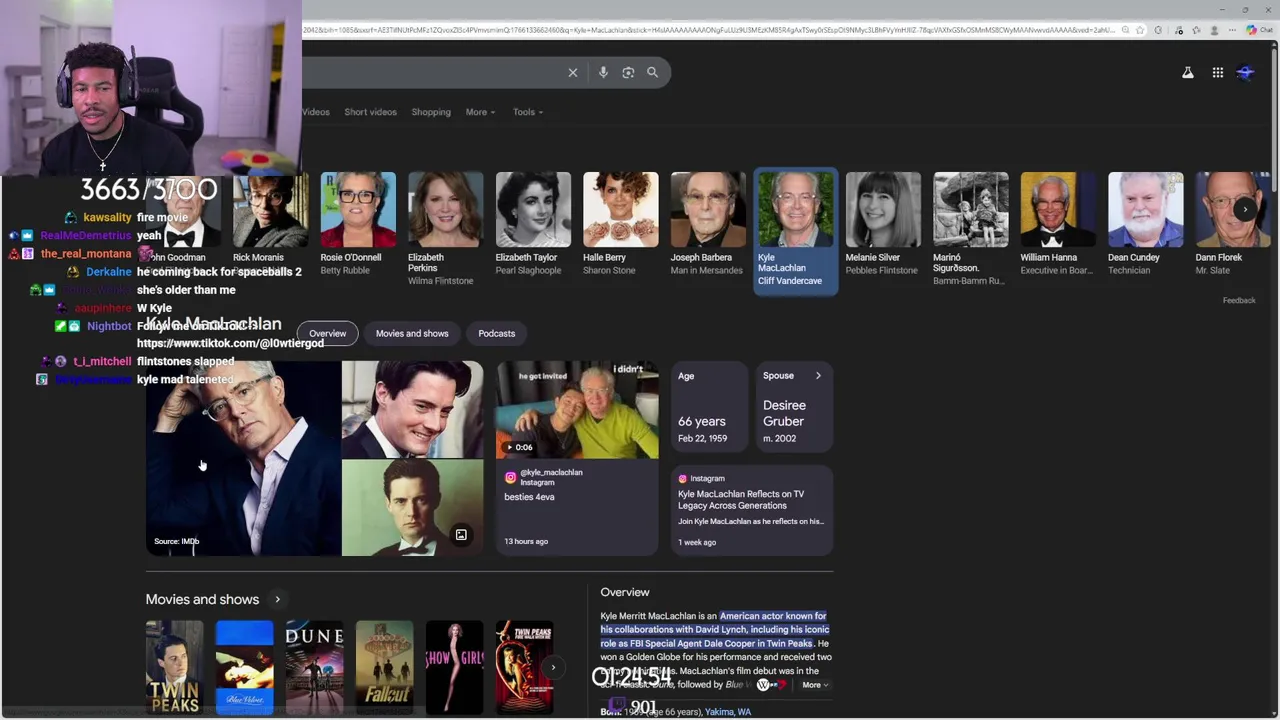Screen dimensions: 1280x720
Task: Select Dann Florek cast card
Action: (x=1232, y=224)
